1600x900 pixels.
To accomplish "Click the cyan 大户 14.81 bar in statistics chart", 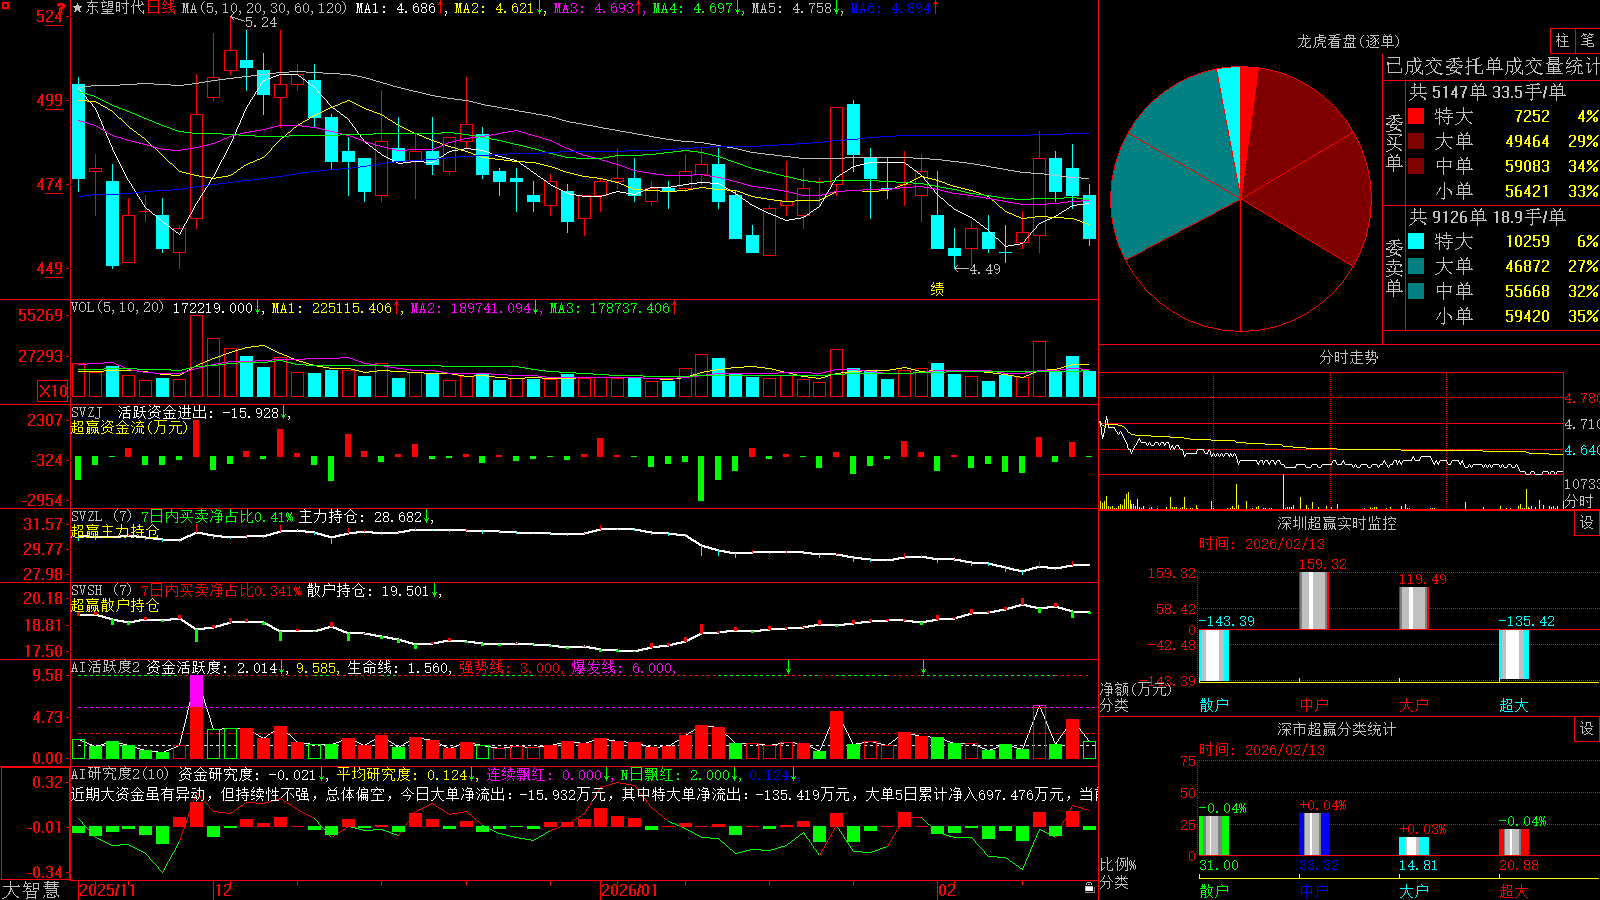I will click(x=1414, y=846).
